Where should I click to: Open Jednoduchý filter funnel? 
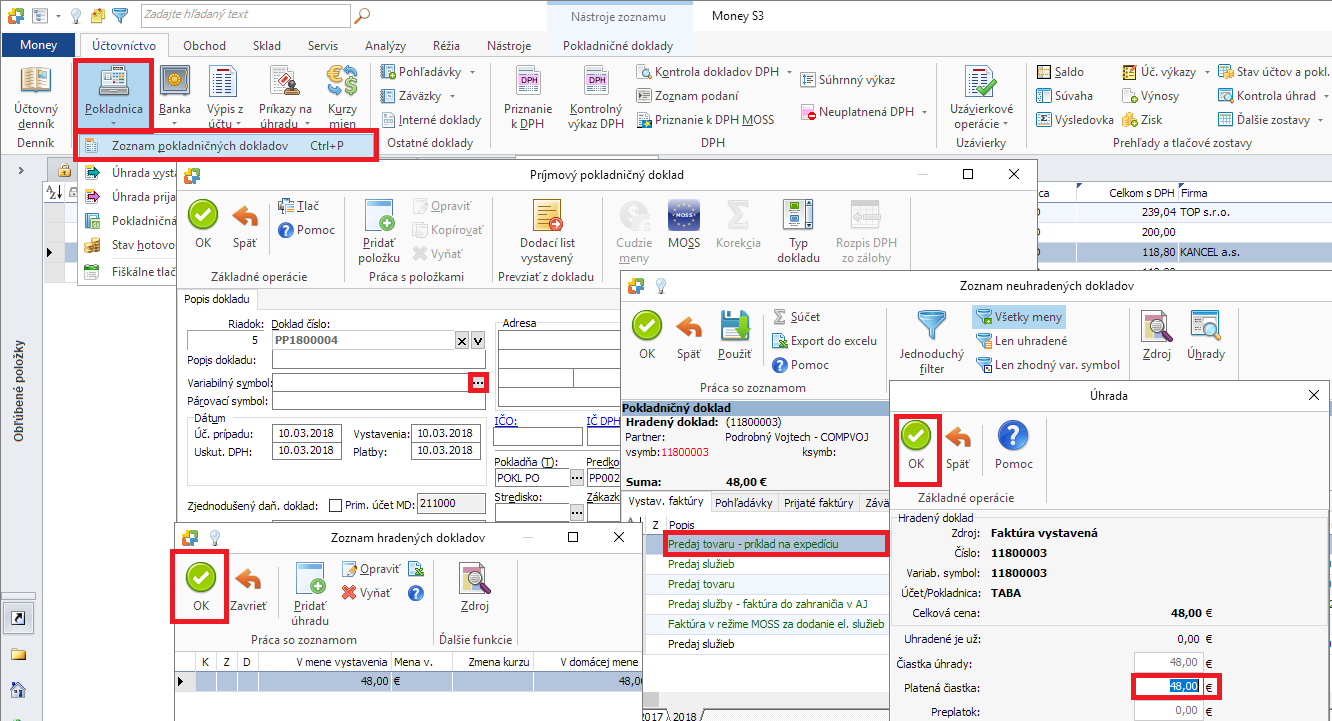pos(932,340)
